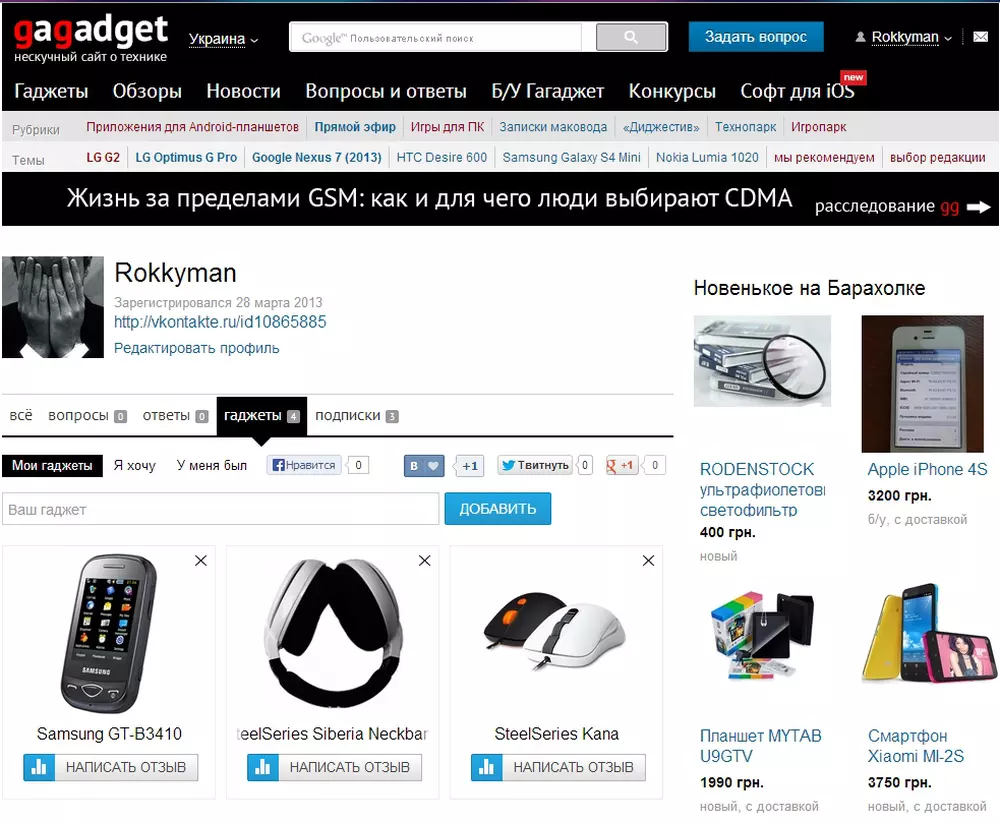This screenshot has width=1000, height=822.
Task: Click the search magnifier button
Action: (631, 37)
